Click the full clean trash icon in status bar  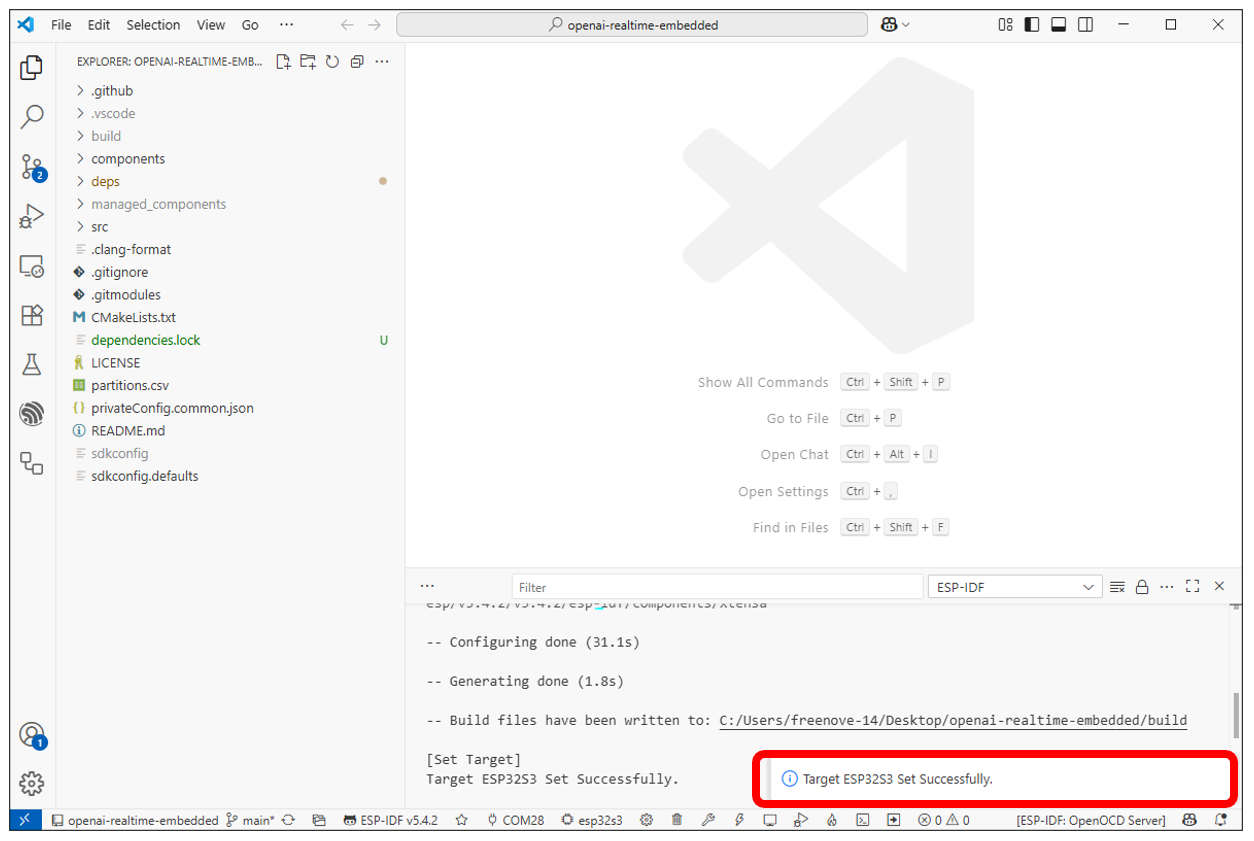[x=677, y=820]
